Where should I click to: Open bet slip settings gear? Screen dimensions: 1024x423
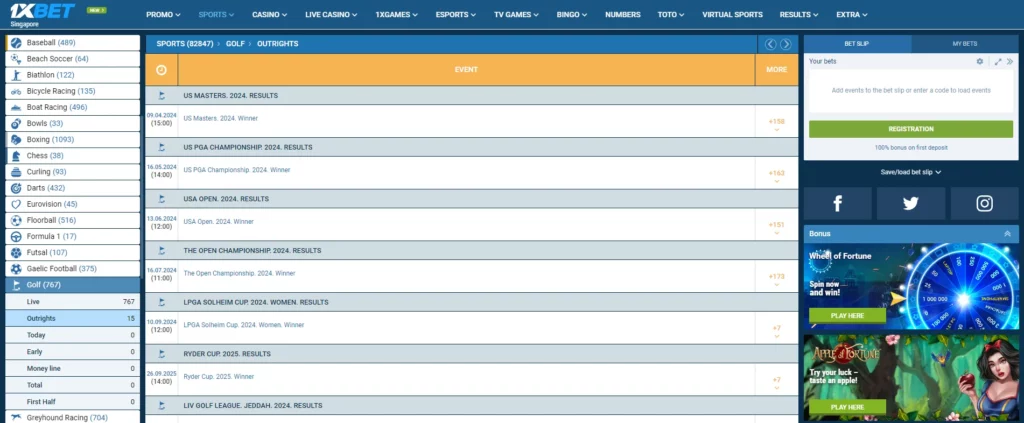(980, 62)
